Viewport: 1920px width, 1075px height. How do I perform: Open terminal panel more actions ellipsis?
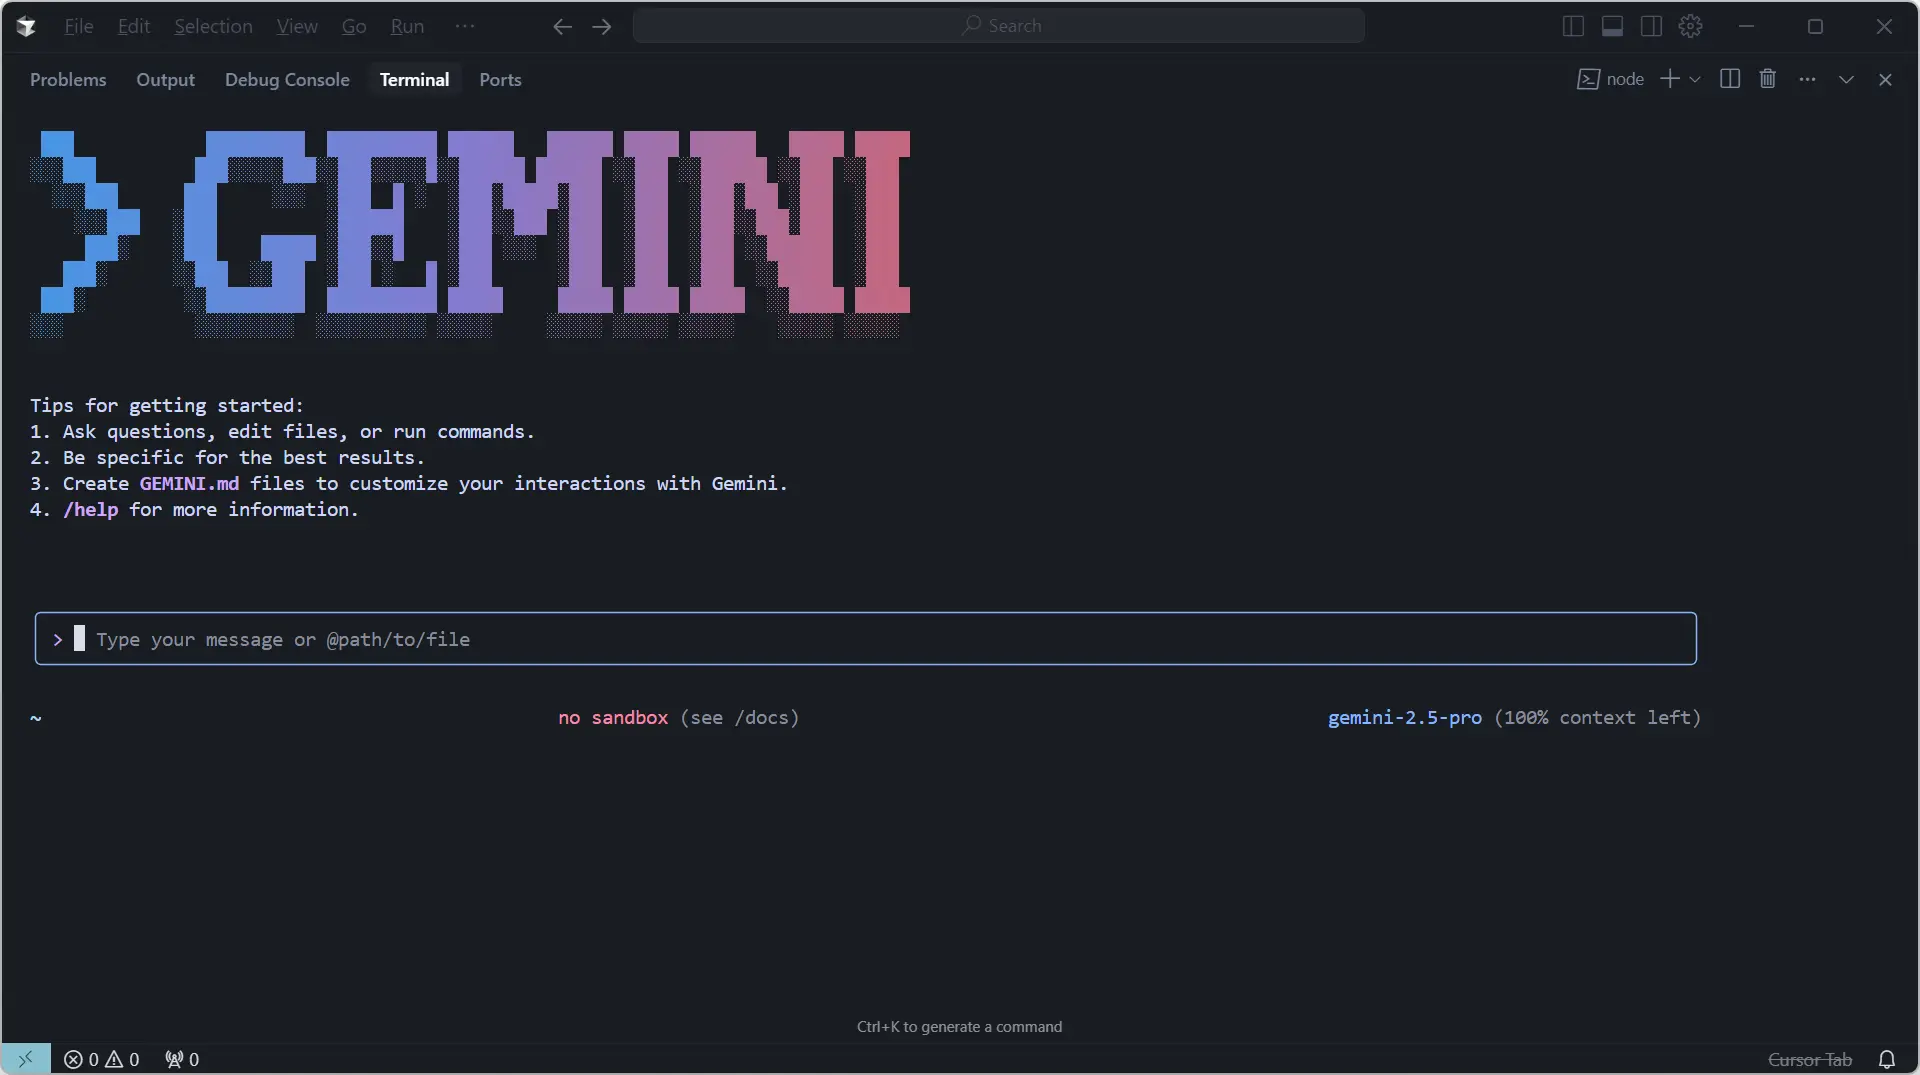(x=1806, y=79)
